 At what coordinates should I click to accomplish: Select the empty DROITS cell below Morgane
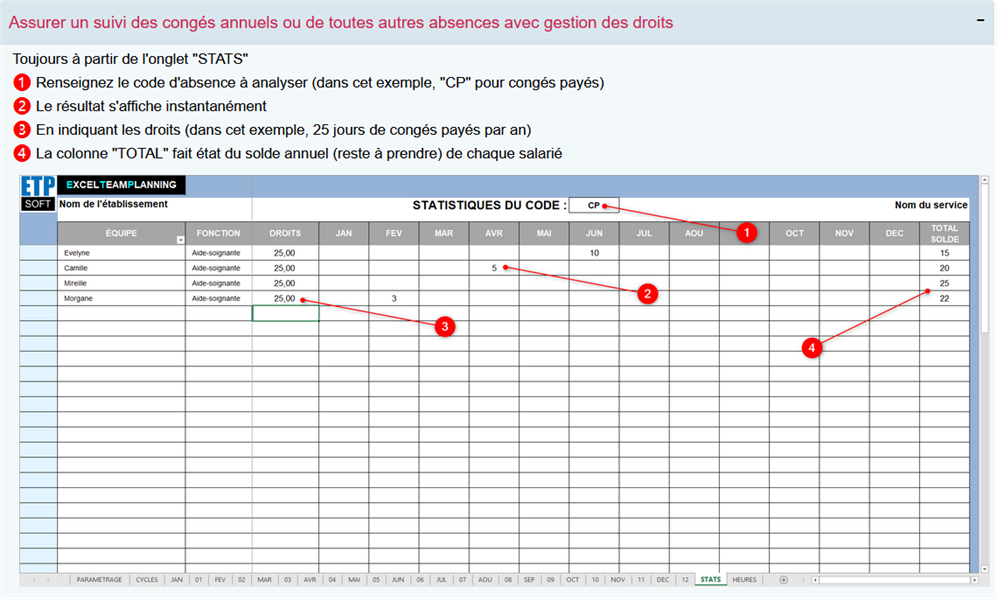tap(285, 313)
